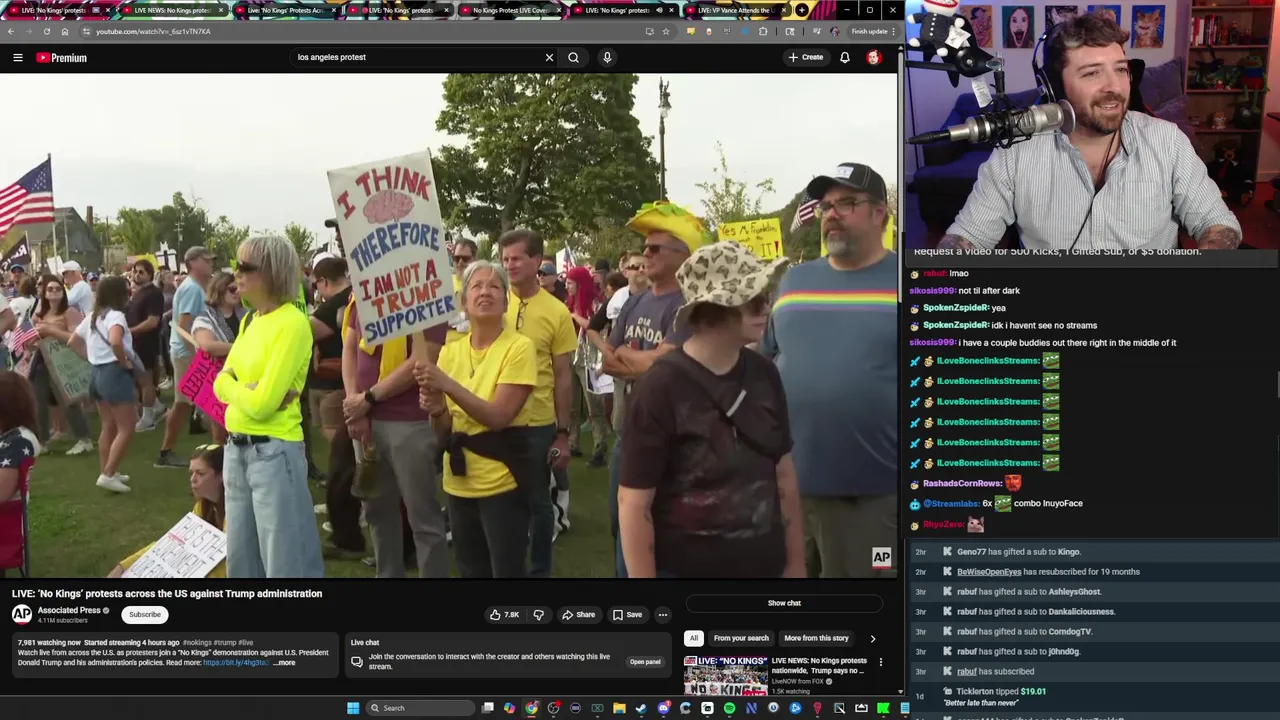Open Associated Press channel avatar
This screenshot has width=1280, height=720.
(x=22, y=614)
